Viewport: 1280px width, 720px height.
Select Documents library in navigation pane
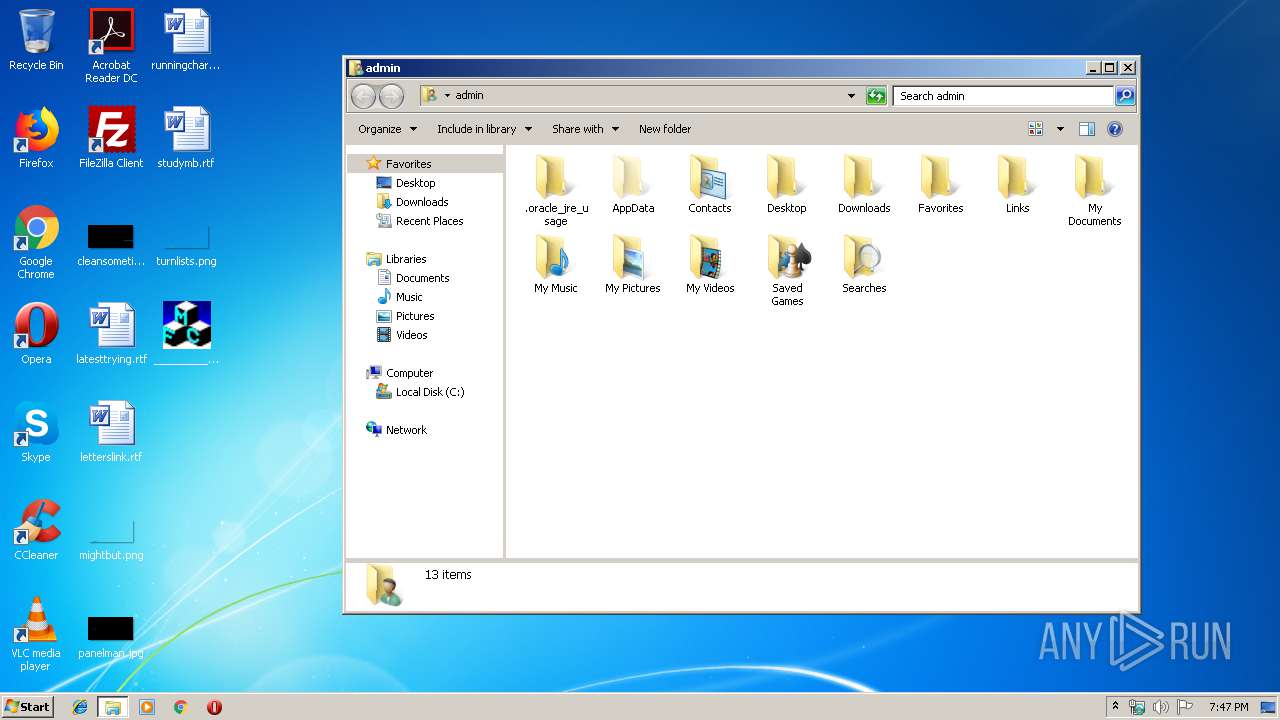(422, 278)
